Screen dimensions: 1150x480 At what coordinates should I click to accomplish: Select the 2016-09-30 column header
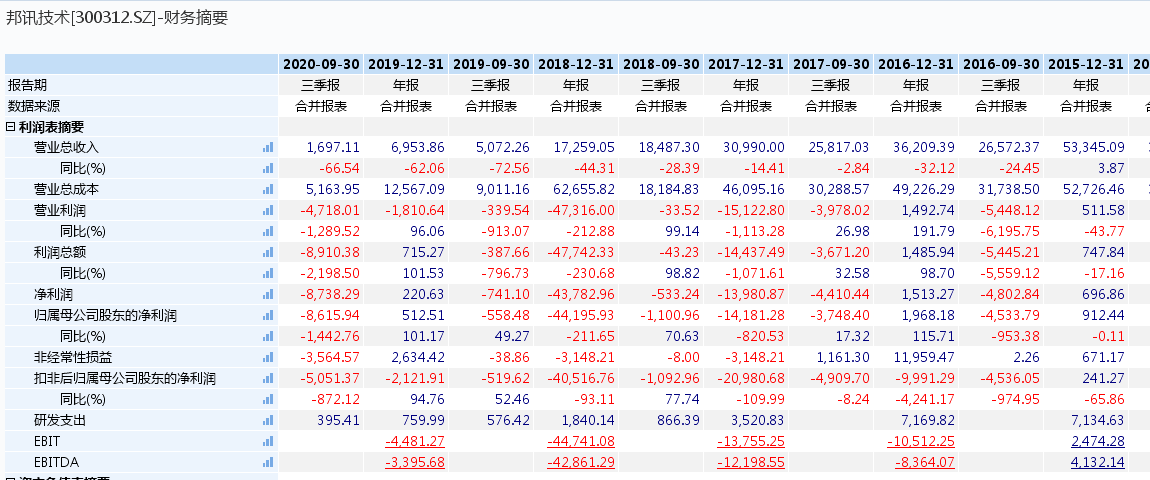tap(1001, 64)
